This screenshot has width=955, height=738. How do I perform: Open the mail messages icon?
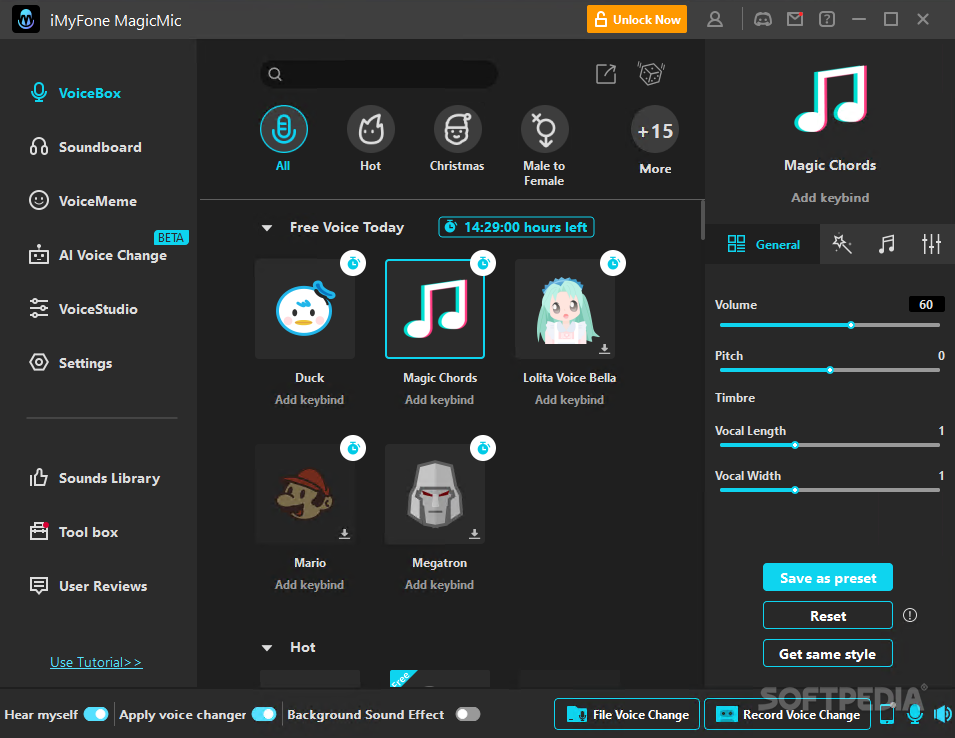(x=795, y=19)
